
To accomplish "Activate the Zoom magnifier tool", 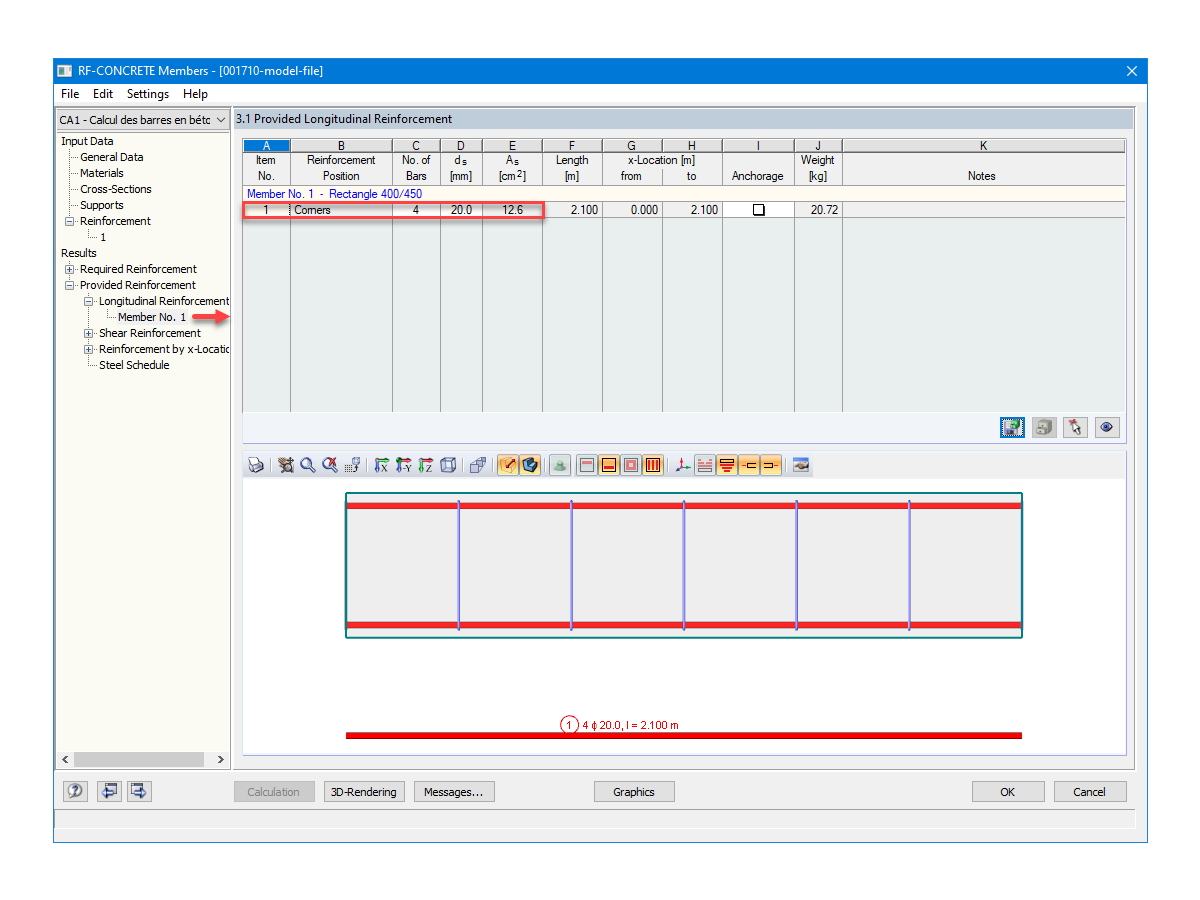I will pos(307,465).
